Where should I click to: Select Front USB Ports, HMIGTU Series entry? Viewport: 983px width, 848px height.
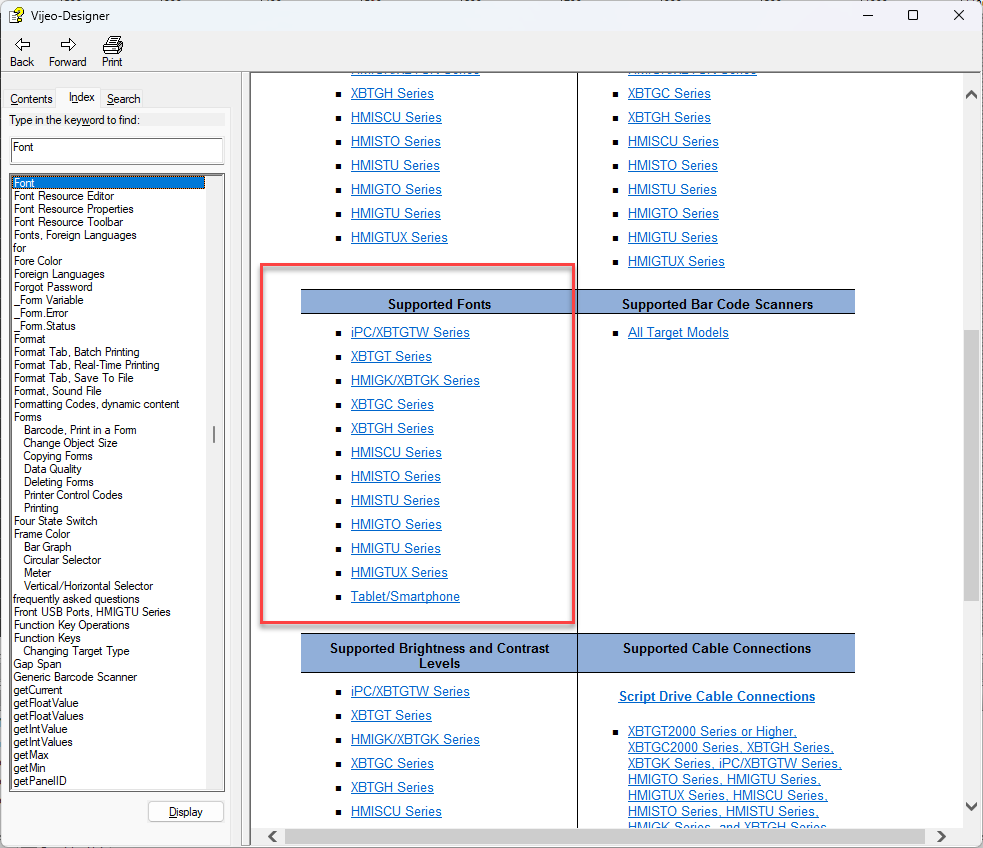[x=92, y=612]
